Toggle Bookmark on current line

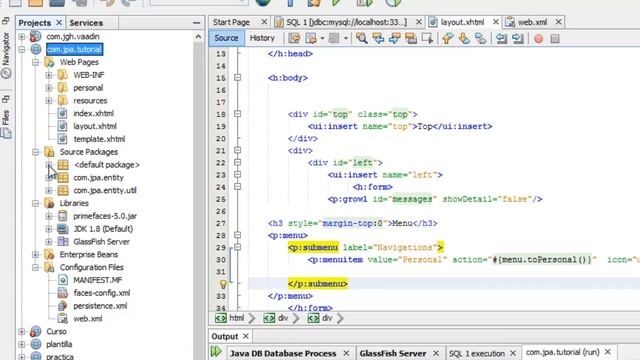(x=481, y=38)
